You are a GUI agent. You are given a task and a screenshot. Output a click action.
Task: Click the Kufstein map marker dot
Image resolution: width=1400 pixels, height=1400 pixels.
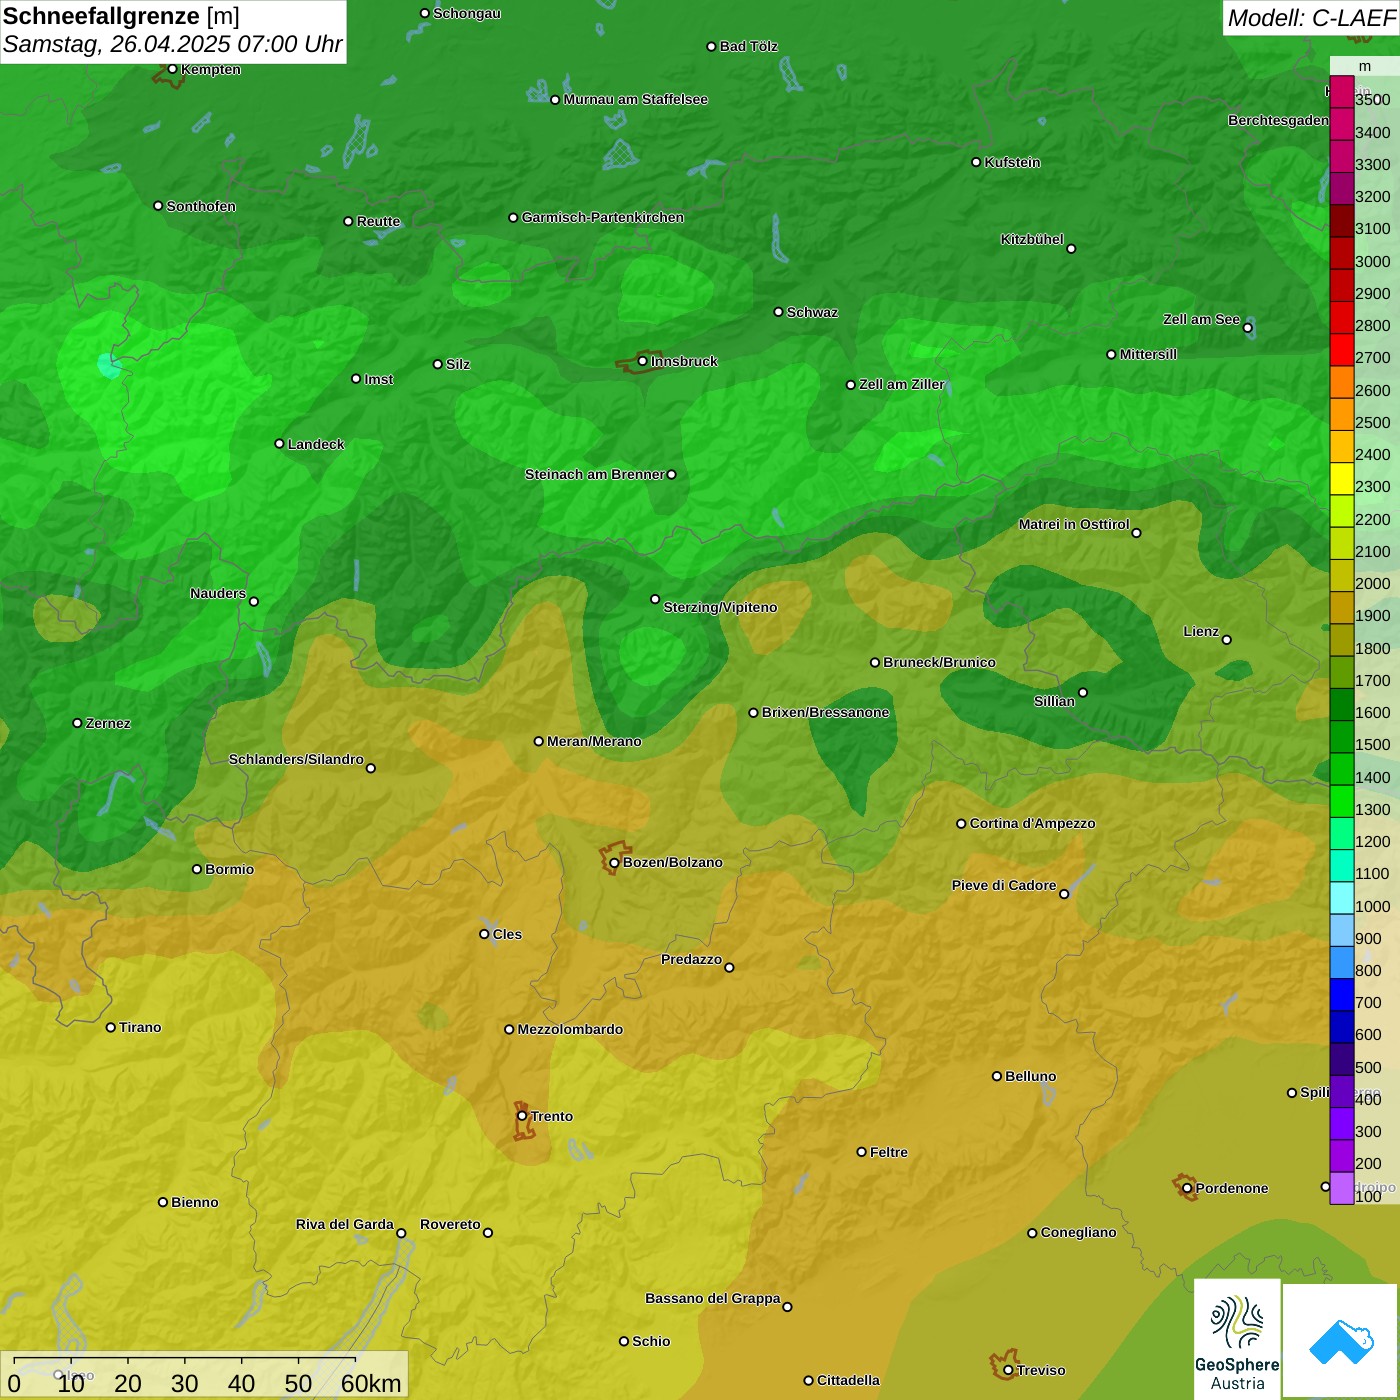click(x=976, y=162)
